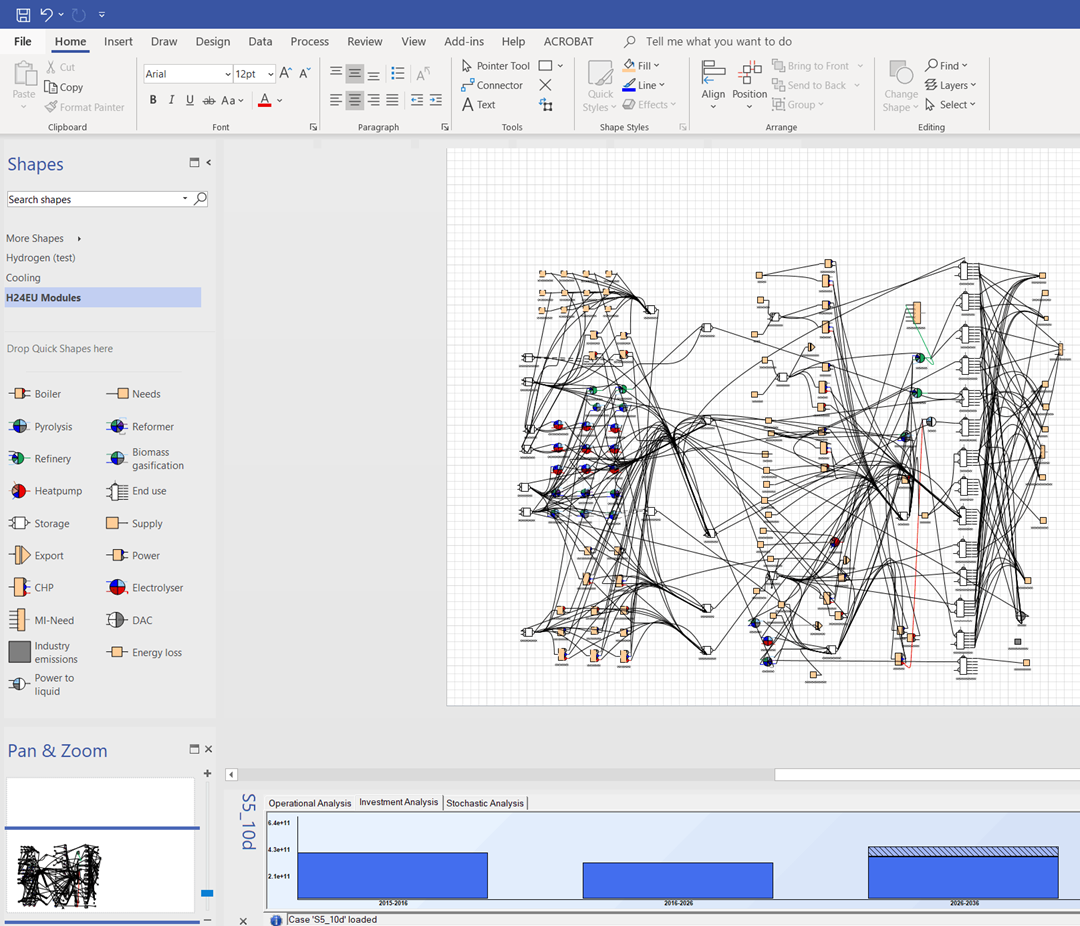Choose the Storage shape icon
This screenshot has width=1080, height=926.
(x=19, y=523)
